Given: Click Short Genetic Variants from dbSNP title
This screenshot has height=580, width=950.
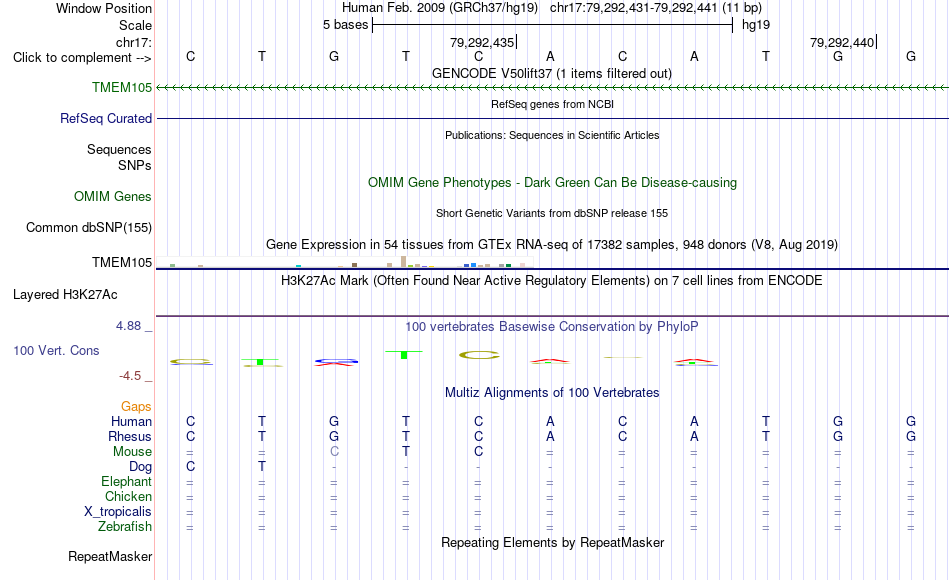Looking at the screenshot, I should tap(552, 213).
